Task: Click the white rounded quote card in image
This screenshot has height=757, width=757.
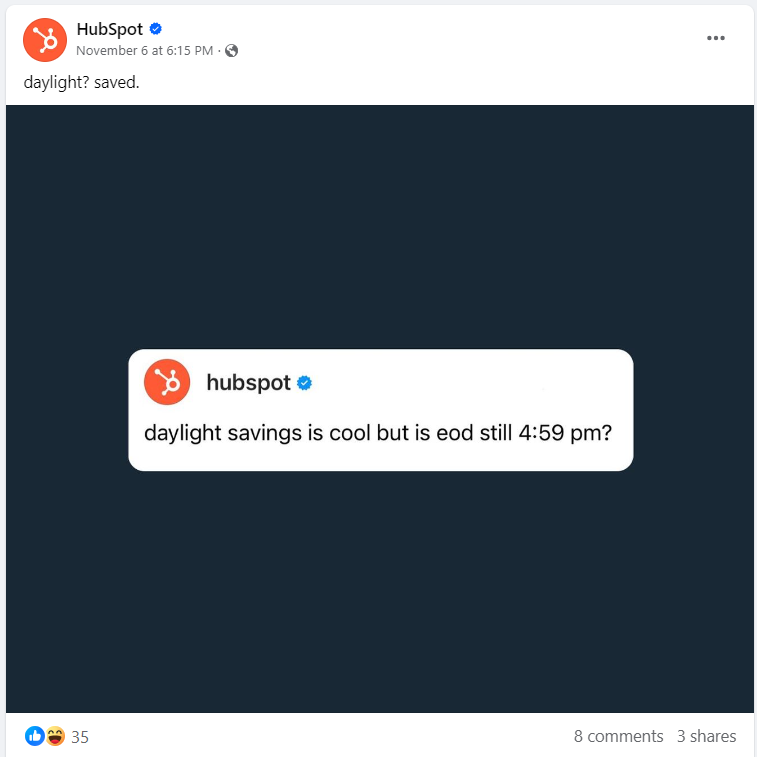Action: [x=380, y=410]
